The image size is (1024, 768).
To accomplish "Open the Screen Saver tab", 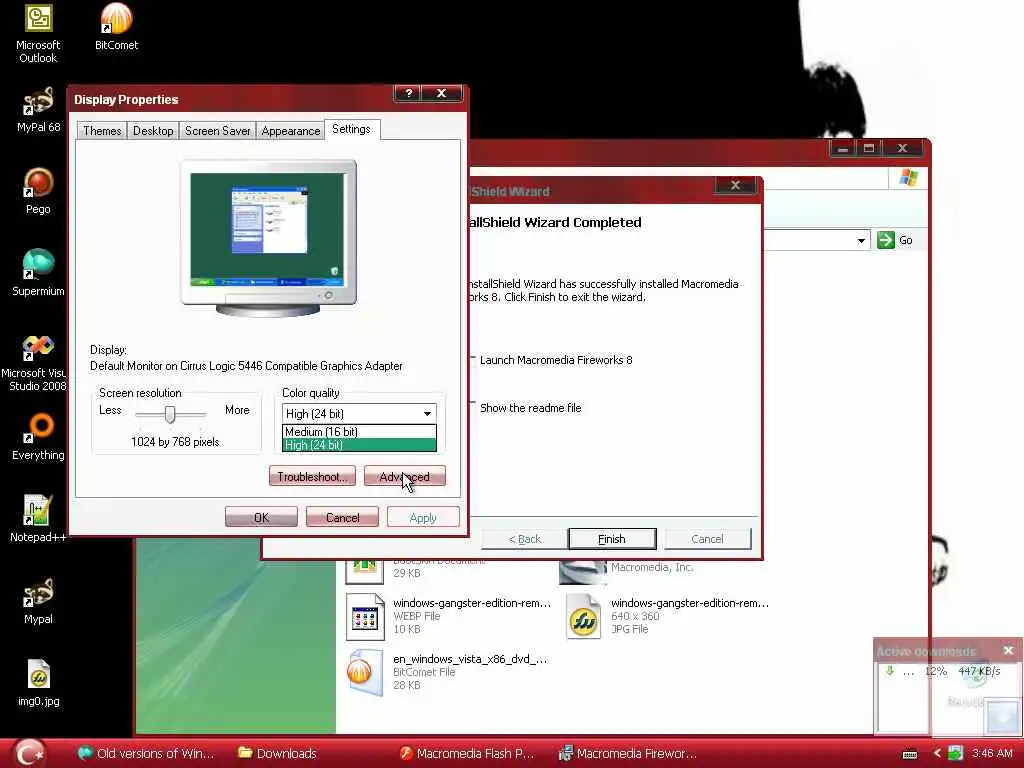I will click(x=217, y=131).
